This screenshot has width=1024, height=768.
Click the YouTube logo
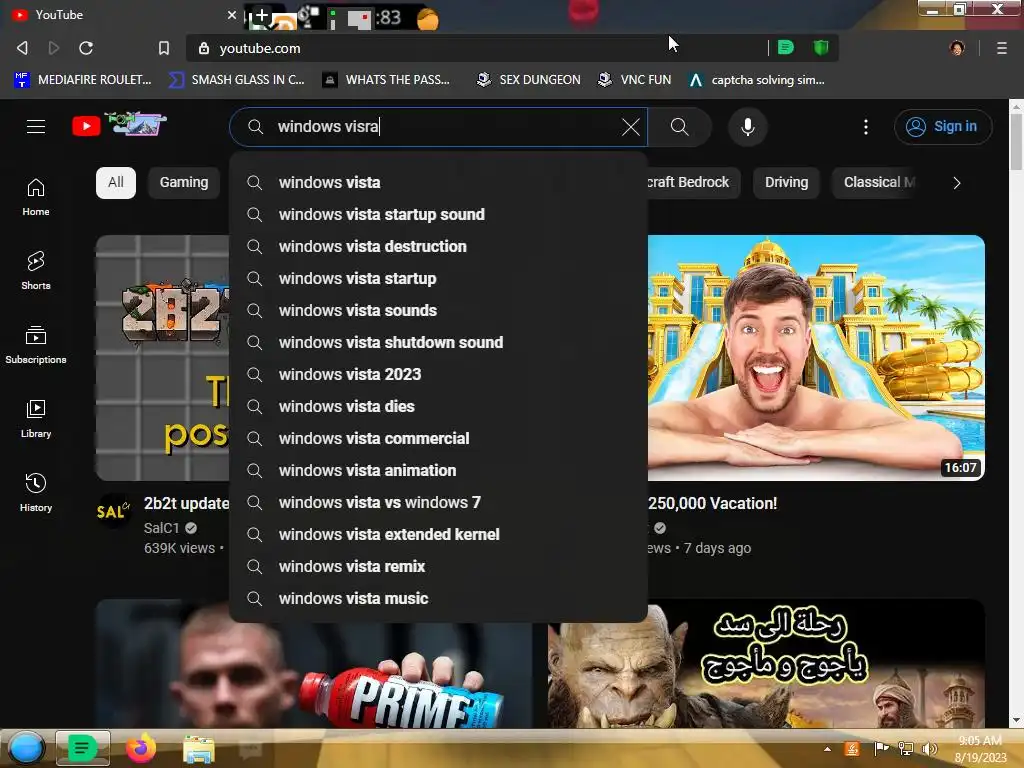(x=120, y=124)
